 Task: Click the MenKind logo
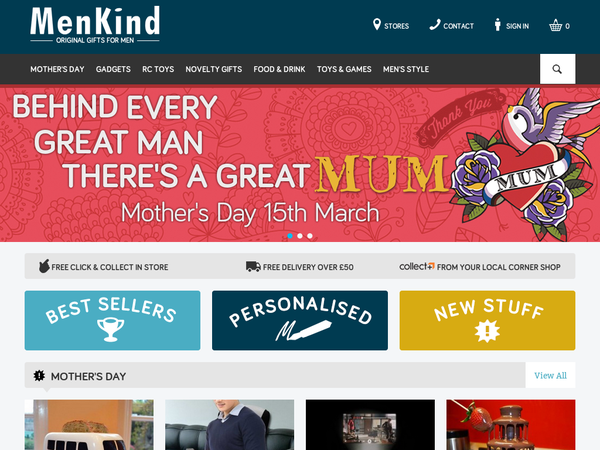95,25
